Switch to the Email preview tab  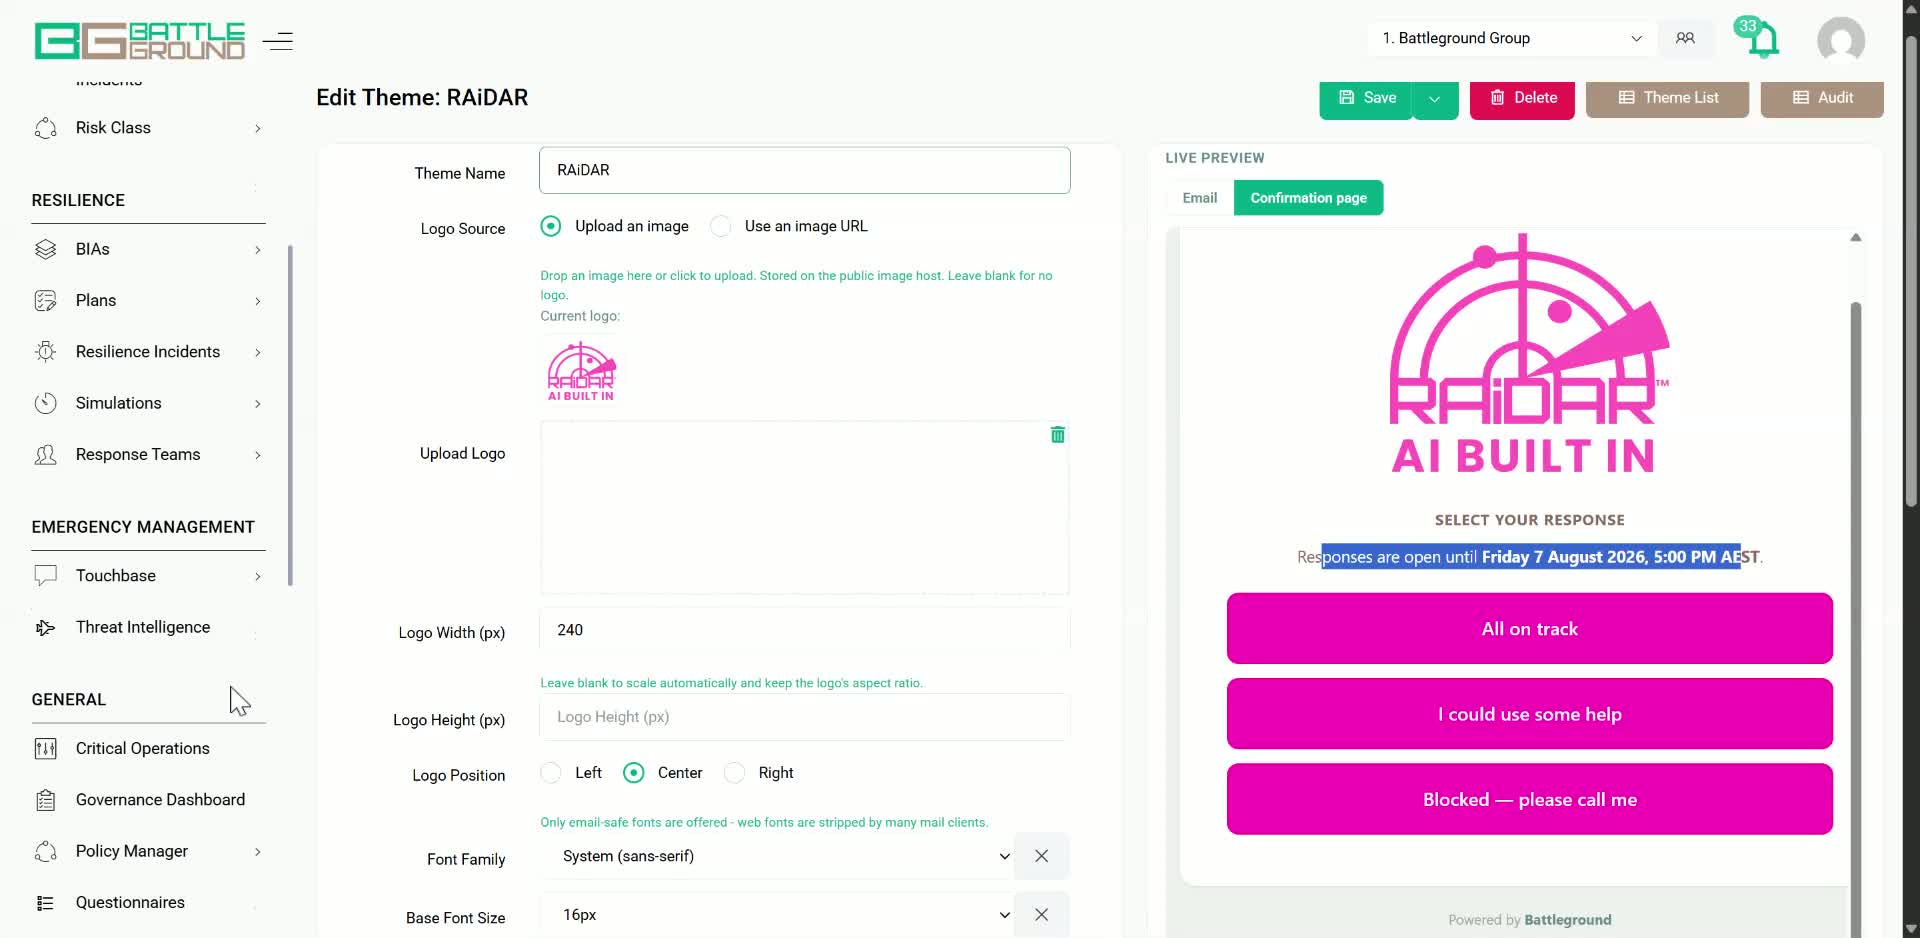point(1200,198)
